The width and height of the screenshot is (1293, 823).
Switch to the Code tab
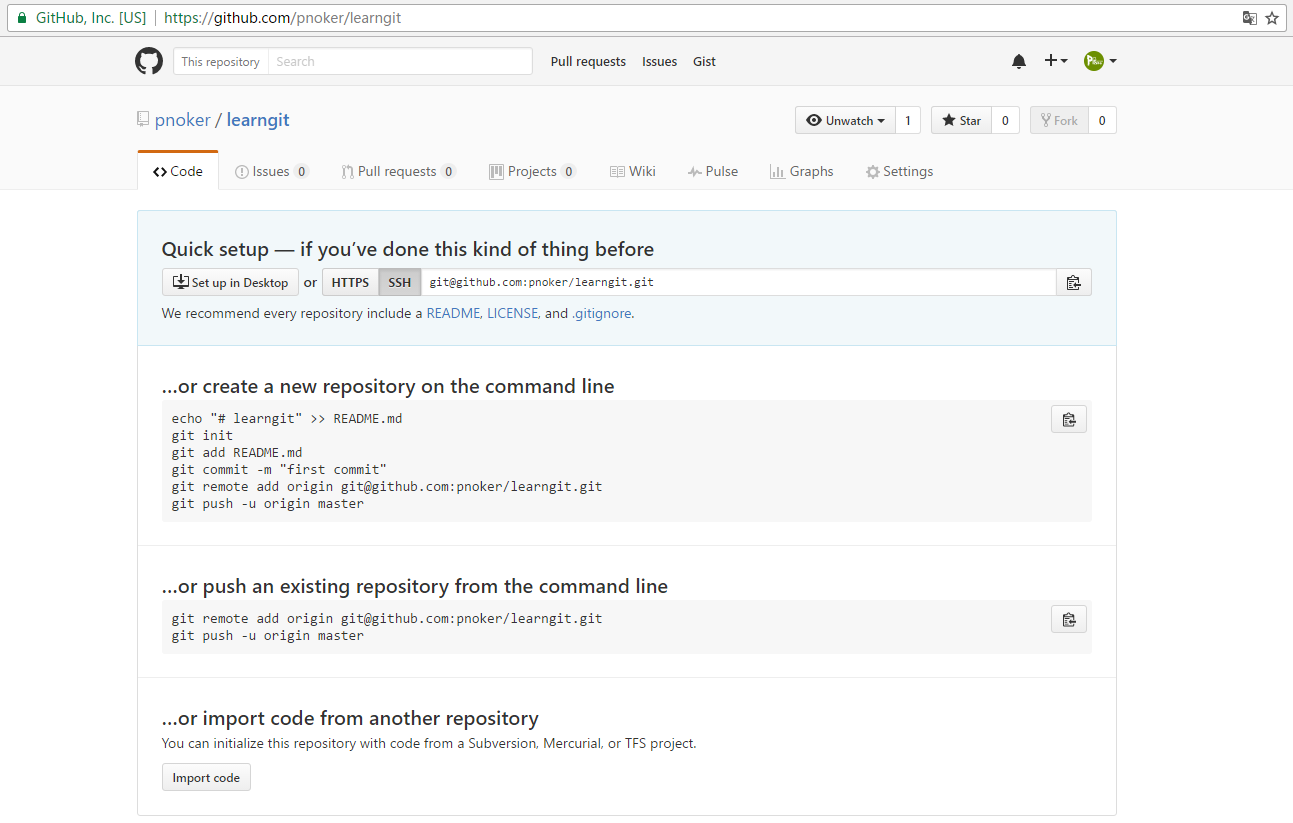[178, 171]
